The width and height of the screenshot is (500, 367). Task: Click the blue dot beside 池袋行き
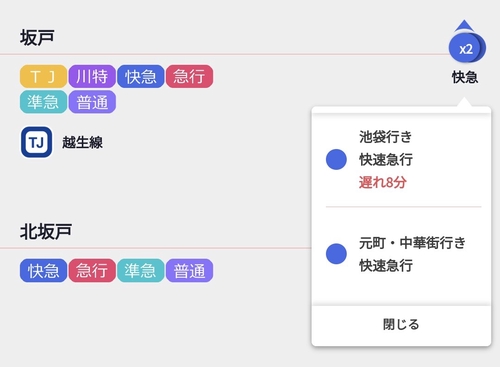pos(336,159)
